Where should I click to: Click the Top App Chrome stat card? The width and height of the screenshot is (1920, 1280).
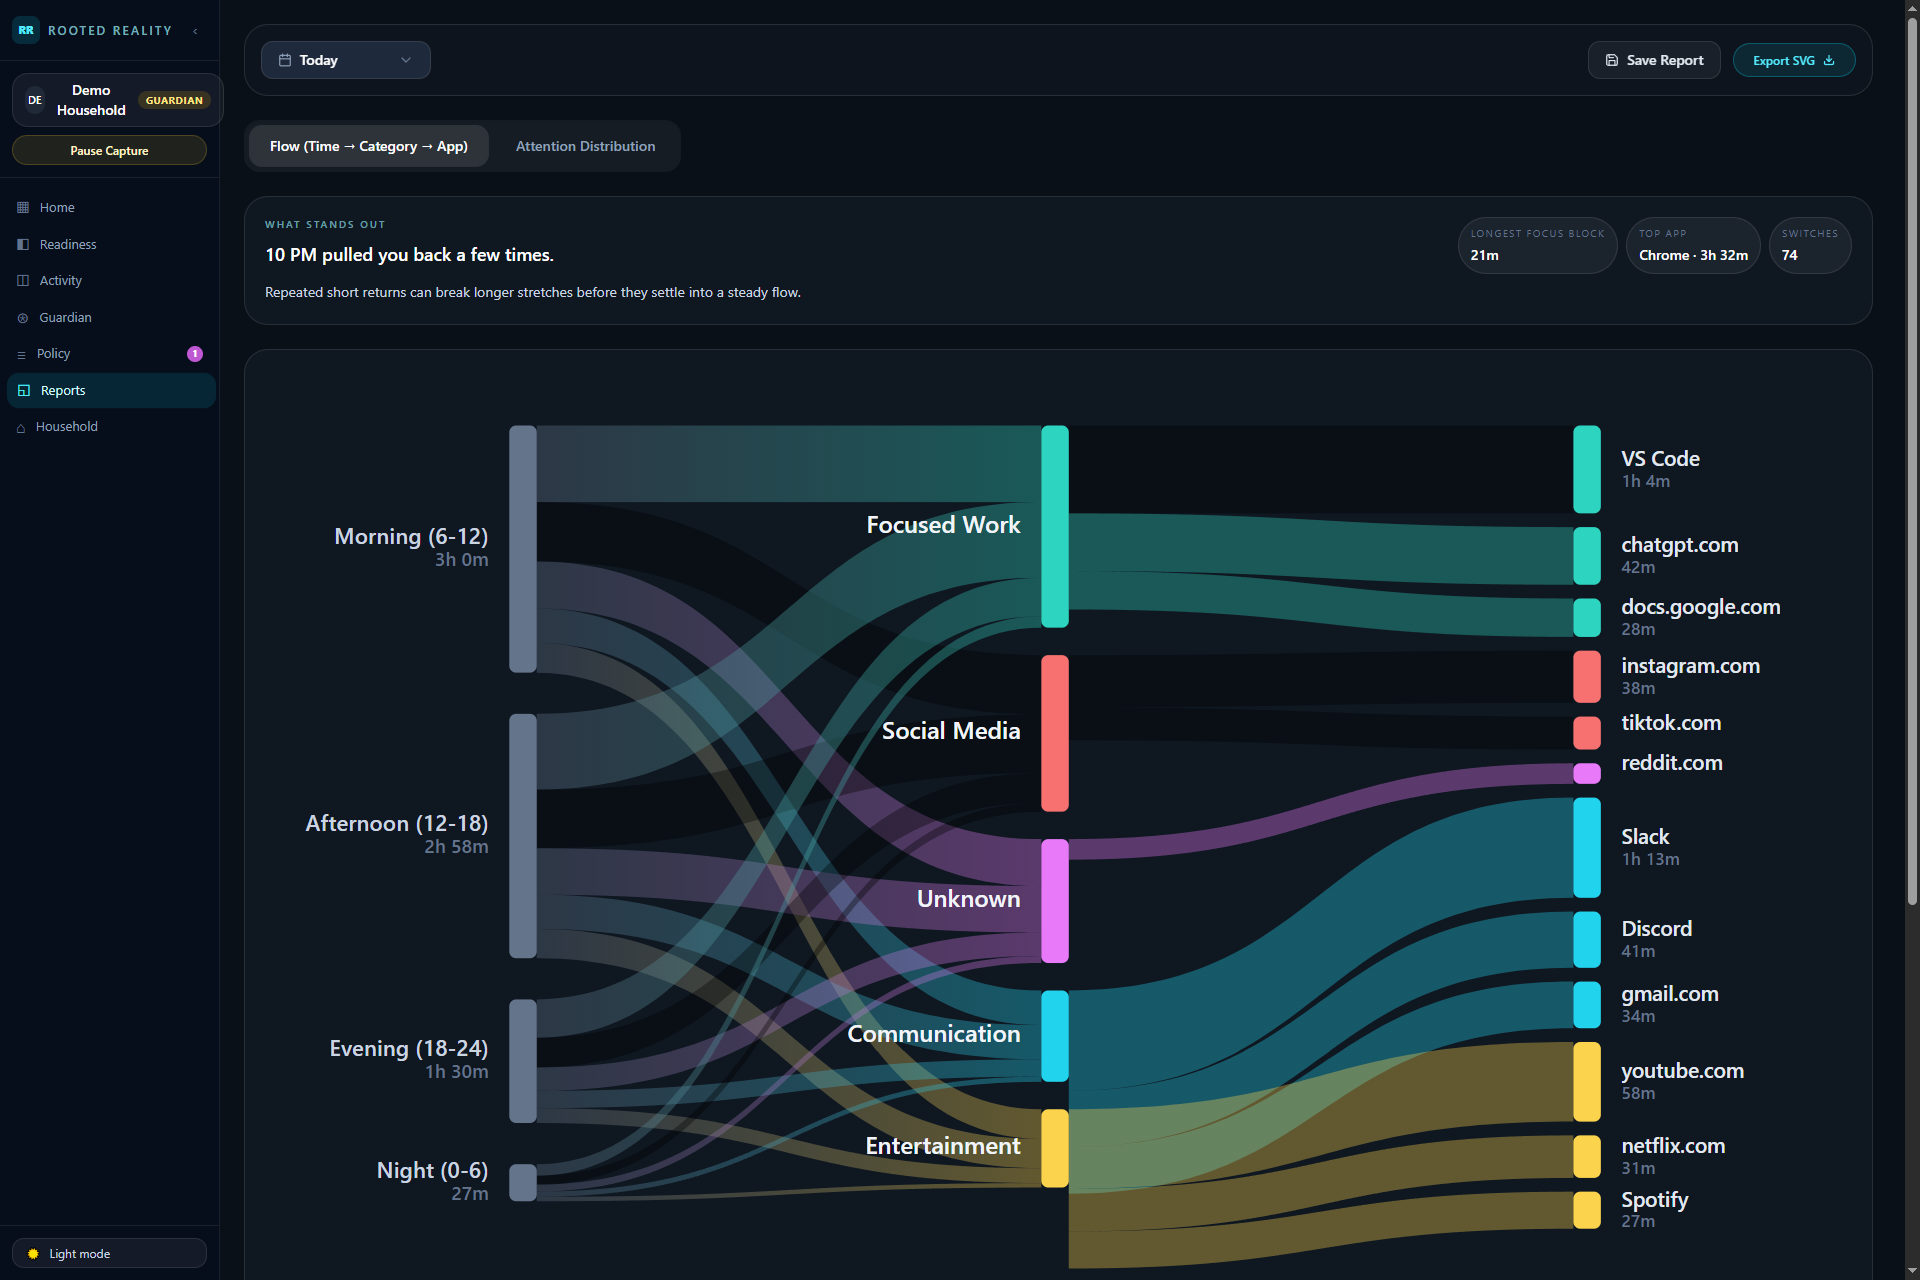click(1692, 245)
